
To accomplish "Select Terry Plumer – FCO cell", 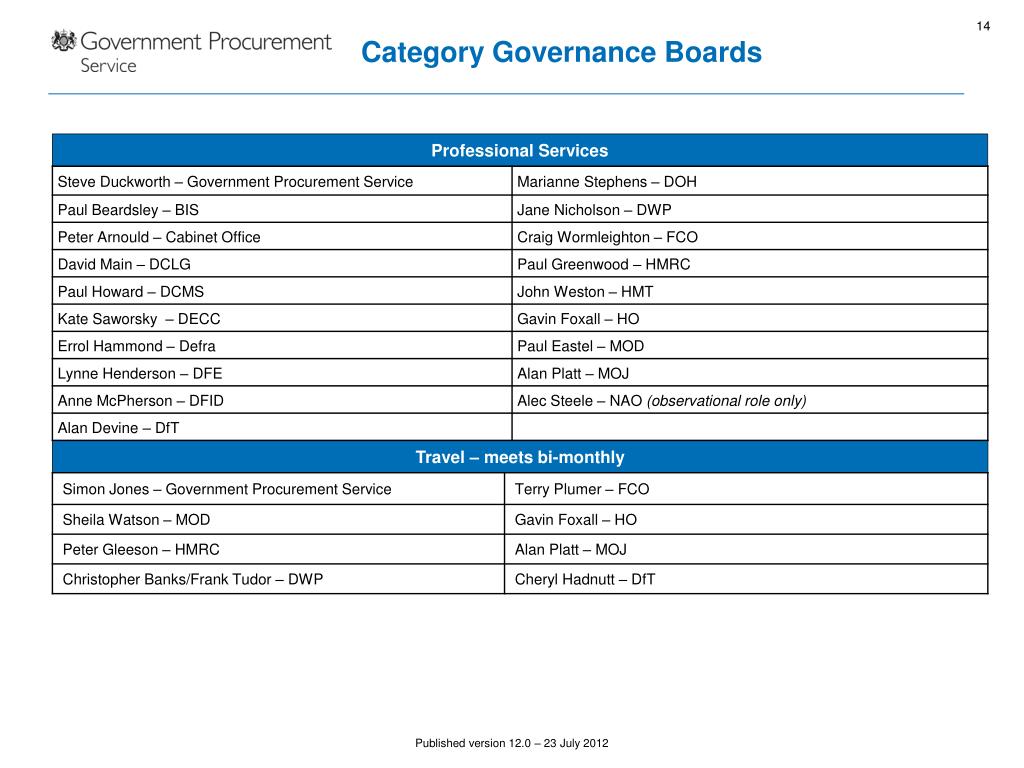I will tap(746, 488).
